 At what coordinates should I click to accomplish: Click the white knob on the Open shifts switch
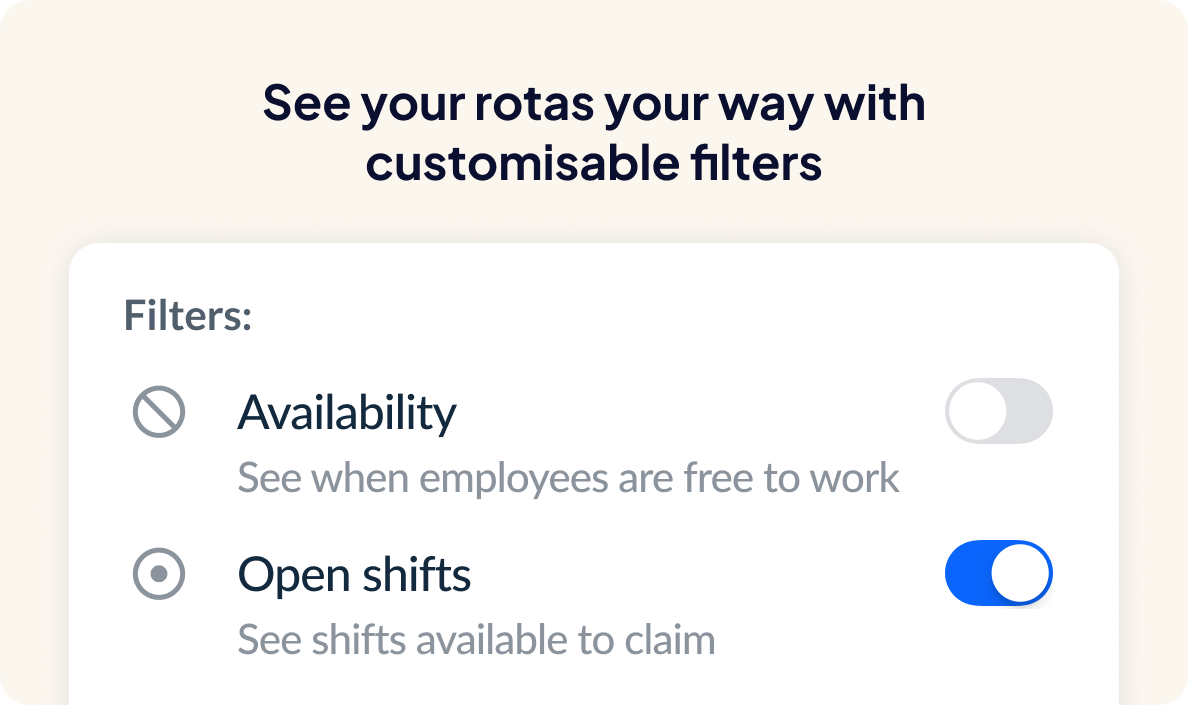coord(1020,573)
